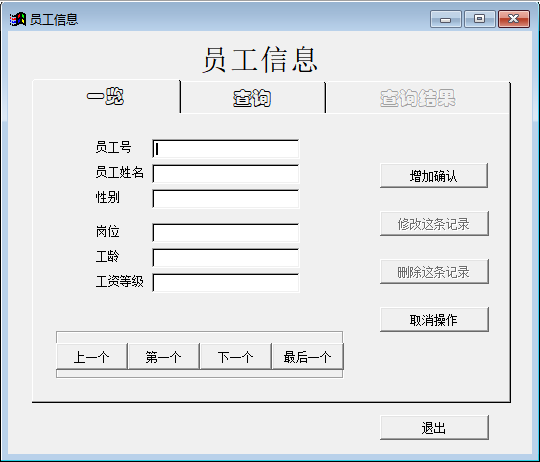Focus the 工龄 text box

226,258
